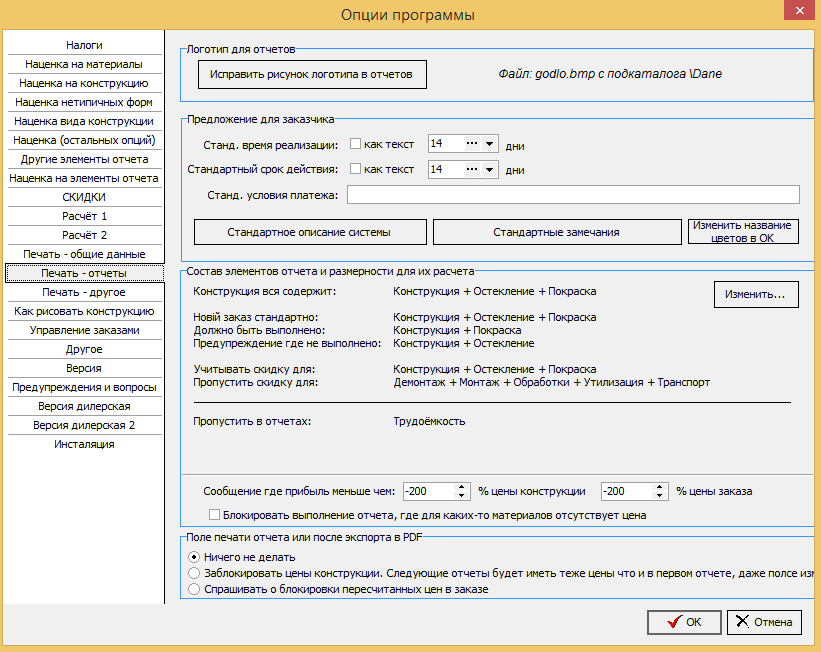Open срок действия days dropdown arrow

[x=489, y=169]
